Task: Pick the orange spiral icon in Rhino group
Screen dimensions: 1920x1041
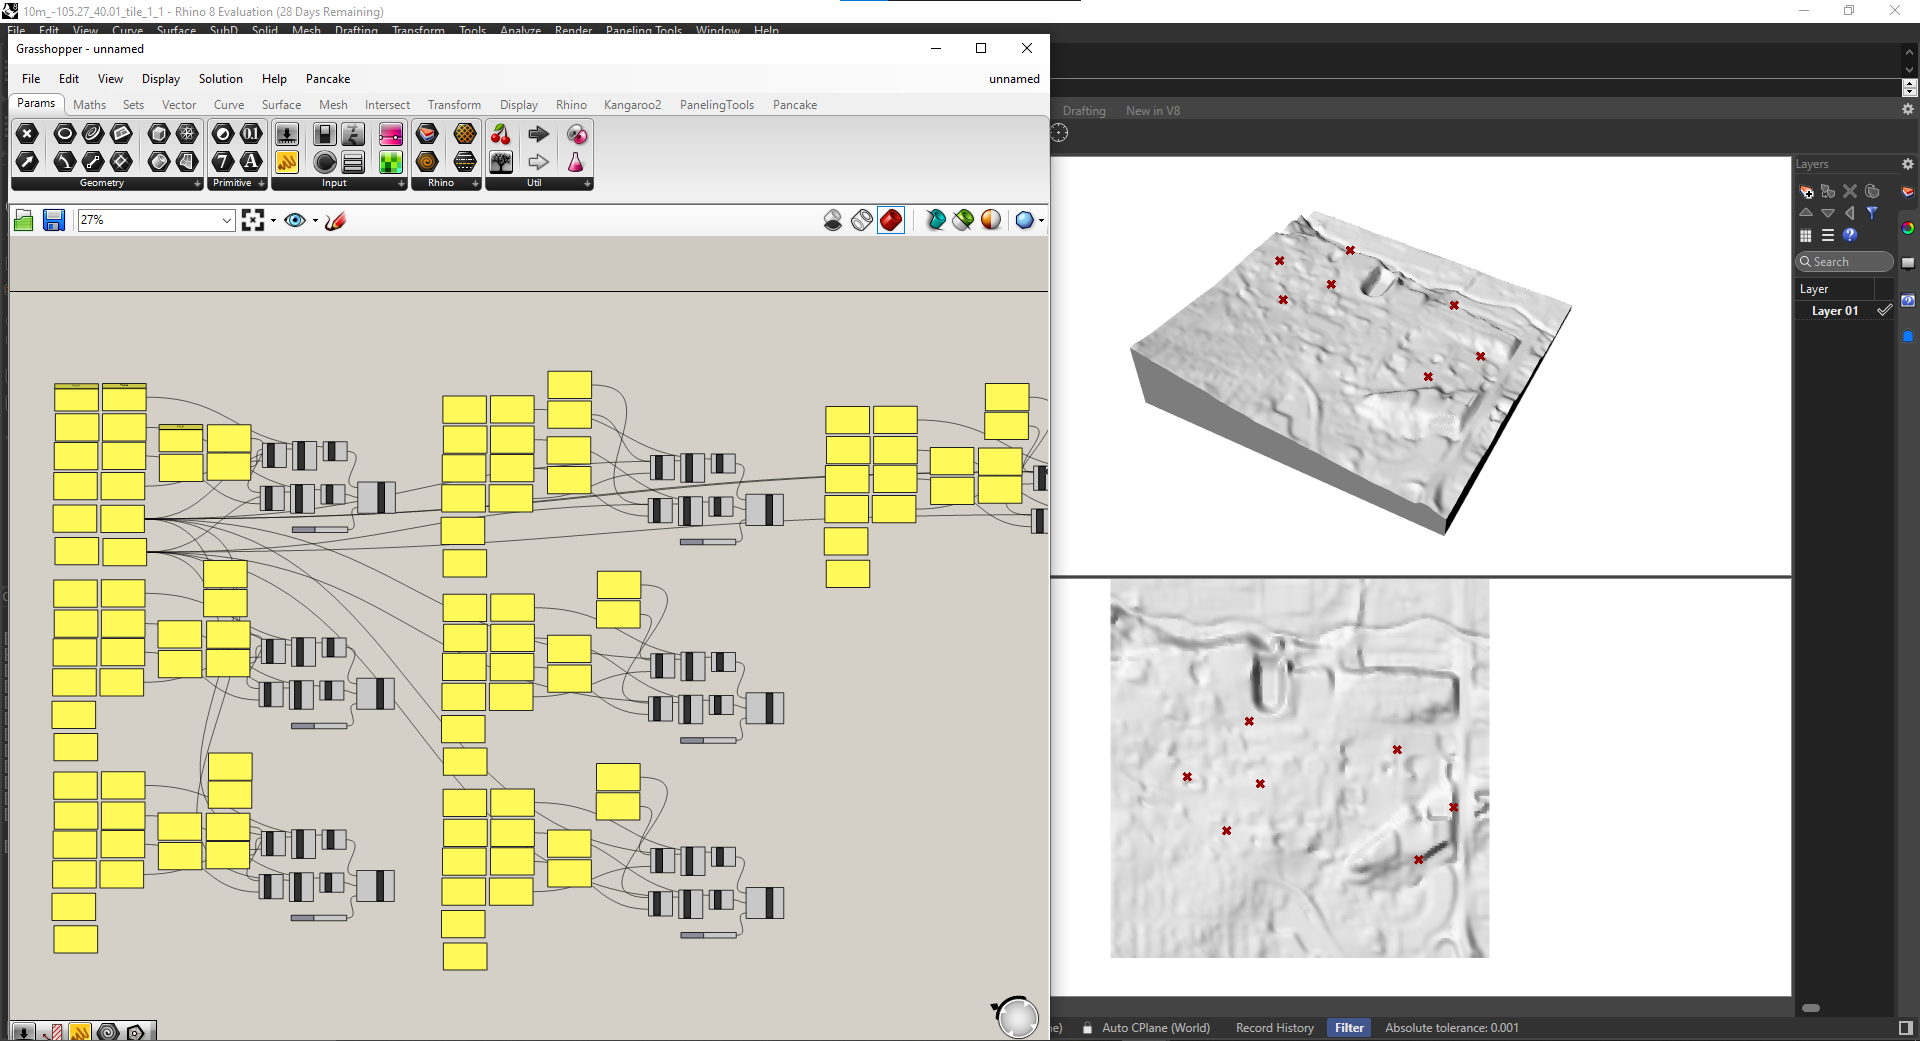Action: 427,161
